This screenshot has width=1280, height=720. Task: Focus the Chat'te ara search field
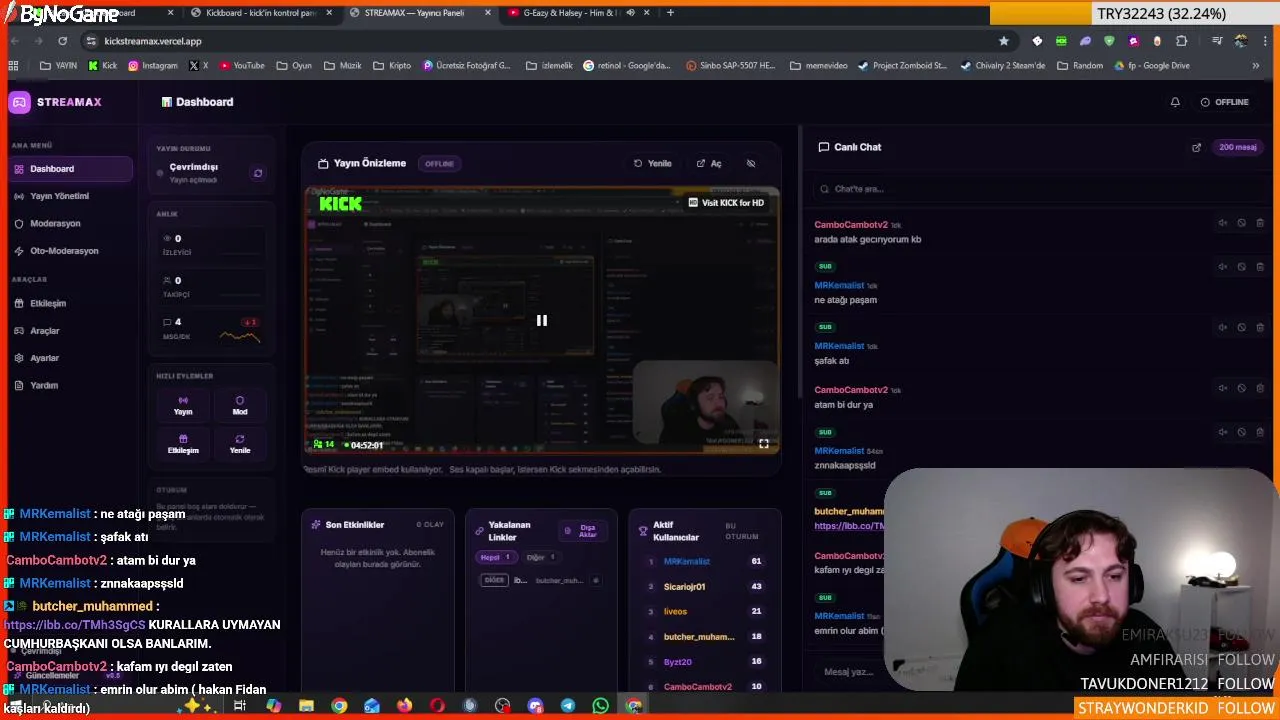pos(1040,188)
